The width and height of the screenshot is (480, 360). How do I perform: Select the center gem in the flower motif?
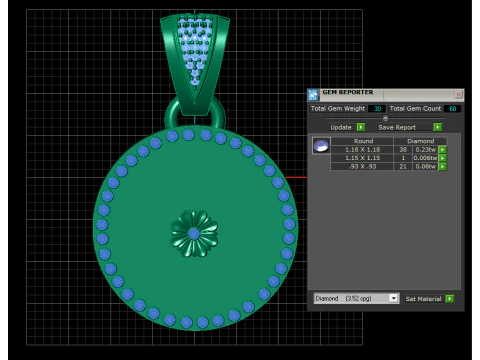[194, 234]
